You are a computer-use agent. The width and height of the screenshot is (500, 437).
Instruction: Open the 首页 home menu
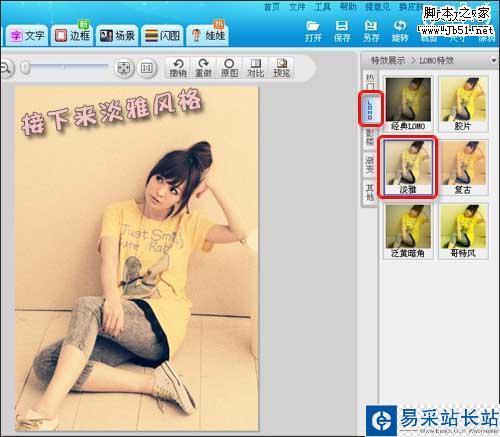[272, 7]
